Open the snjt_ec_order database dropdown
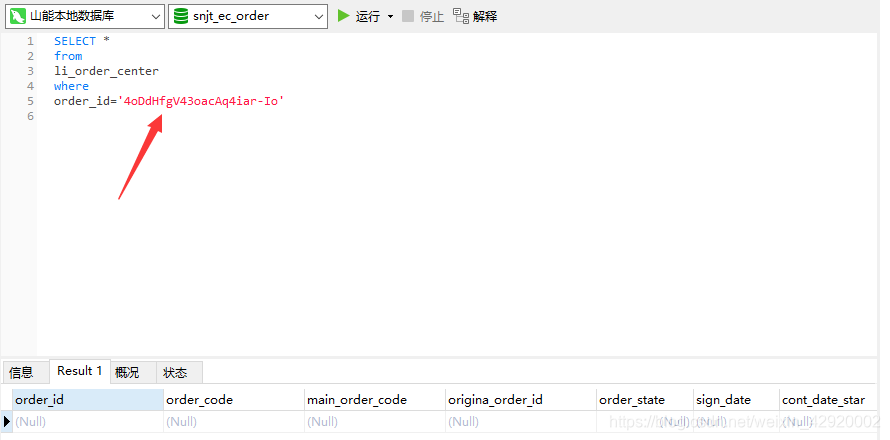This screenshot has width=890, height=440. pyautogui.click(x=248, y=16)
